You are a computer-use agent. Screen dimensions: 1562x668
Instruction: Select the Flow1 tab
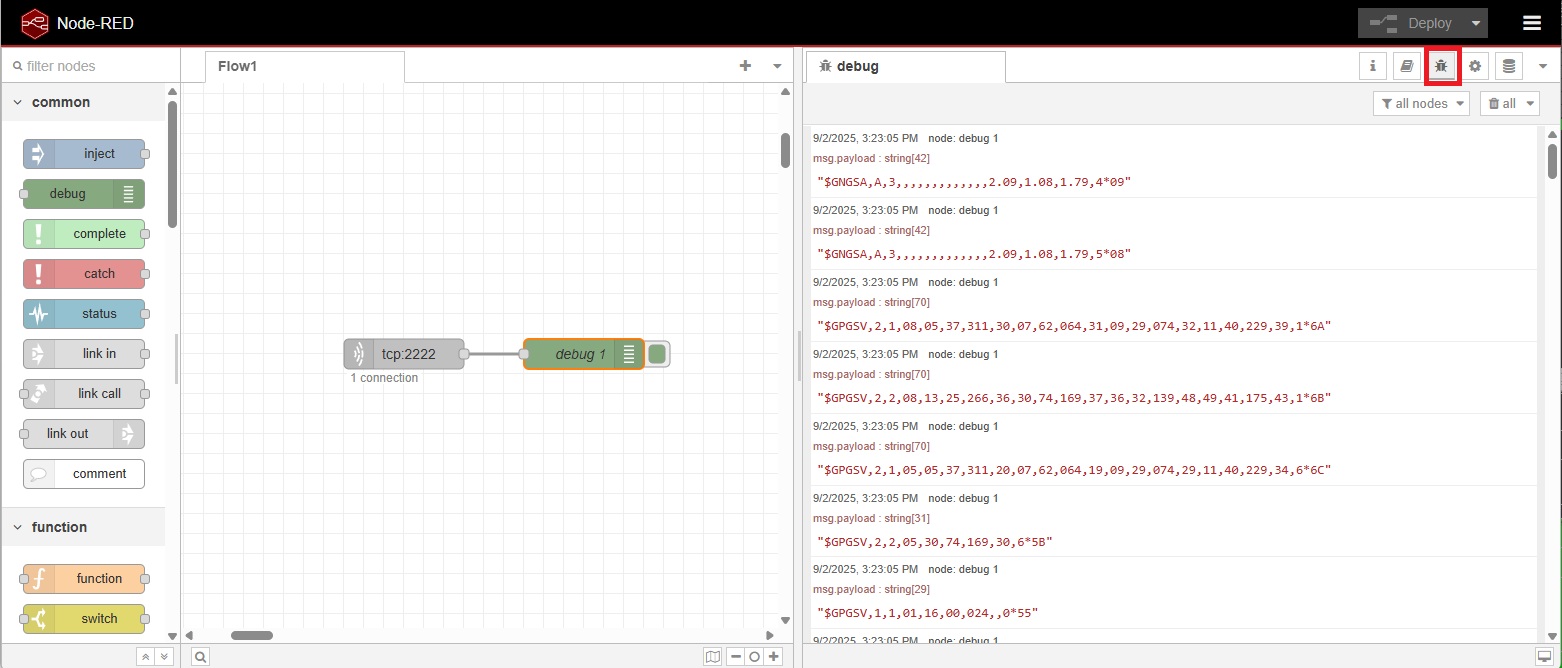click(x=238, y=66)
